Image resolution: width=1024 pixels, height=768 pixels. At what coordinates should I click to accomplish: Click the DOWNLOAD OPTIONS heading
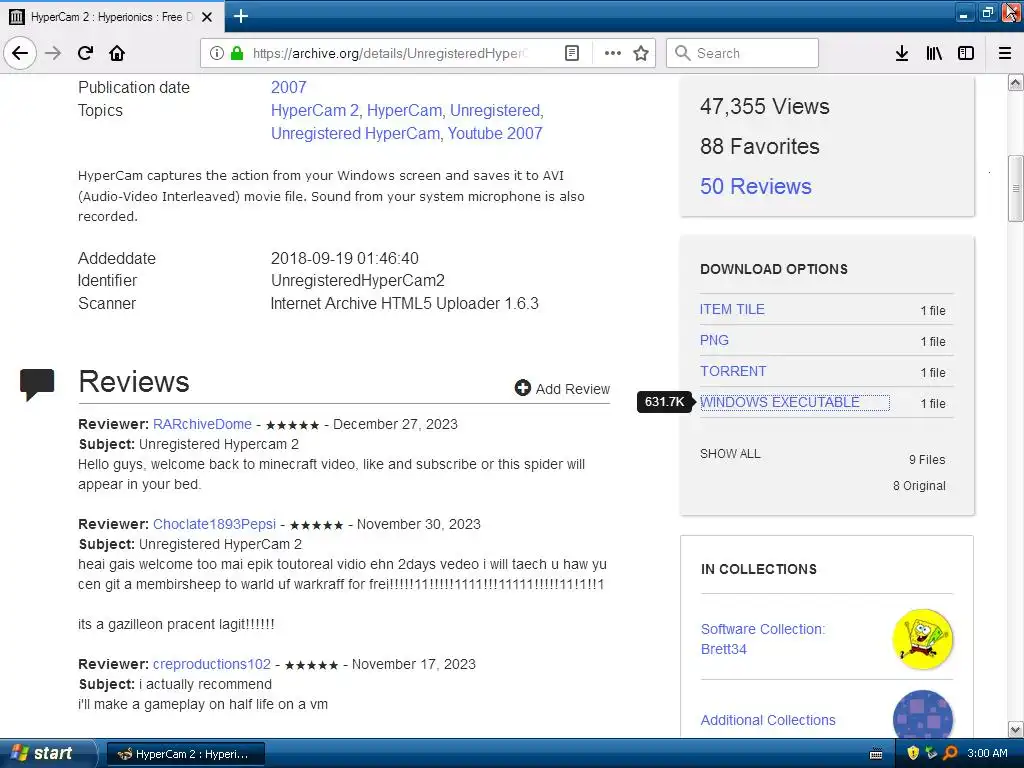774,269
